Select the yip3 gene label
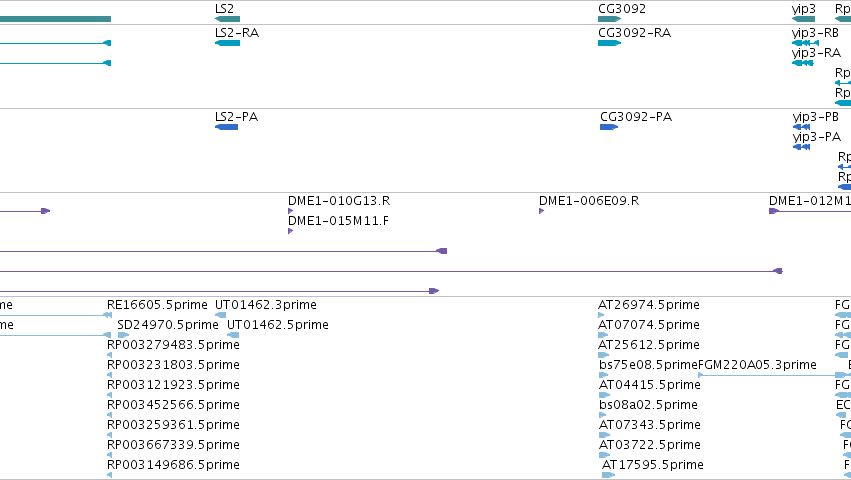Screen dimensions: 851x480 coord(804,9)
